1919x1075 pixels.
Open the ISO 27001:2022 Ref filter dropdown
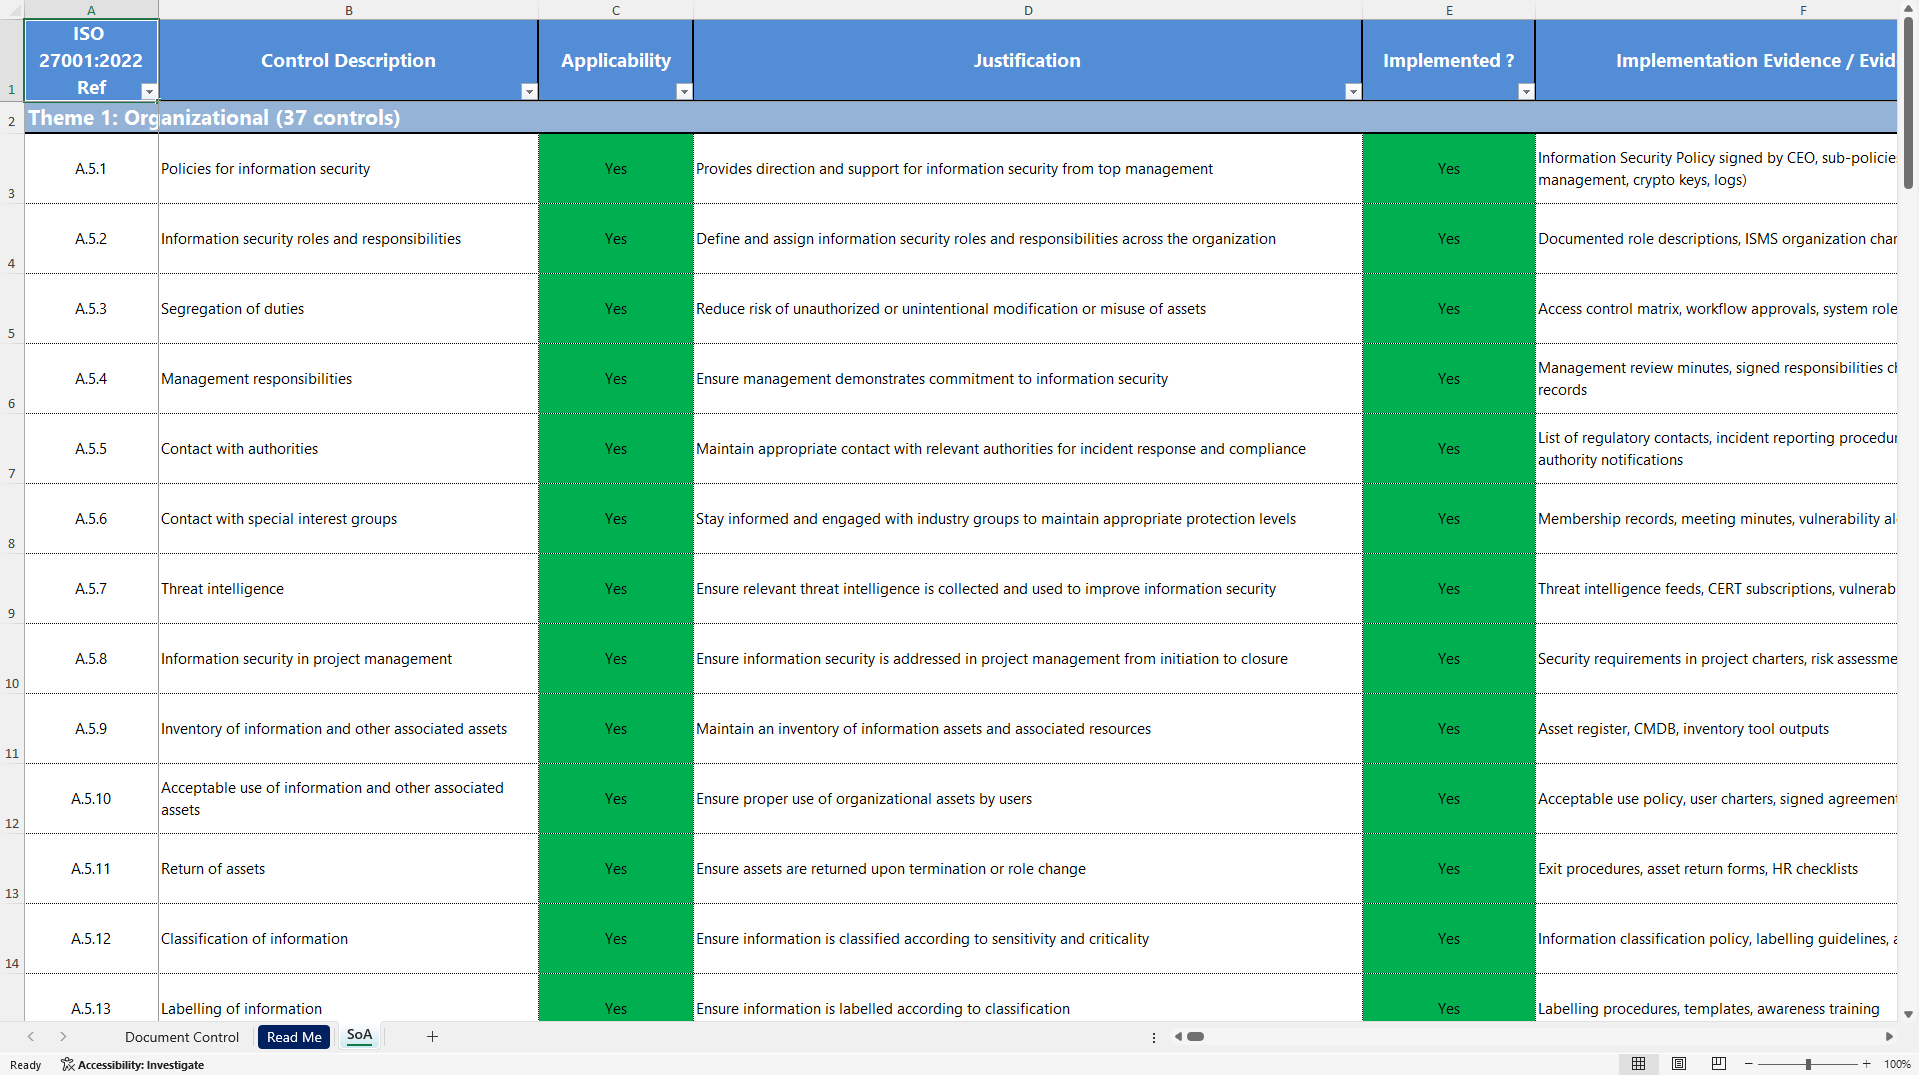[x=149, y=91]
